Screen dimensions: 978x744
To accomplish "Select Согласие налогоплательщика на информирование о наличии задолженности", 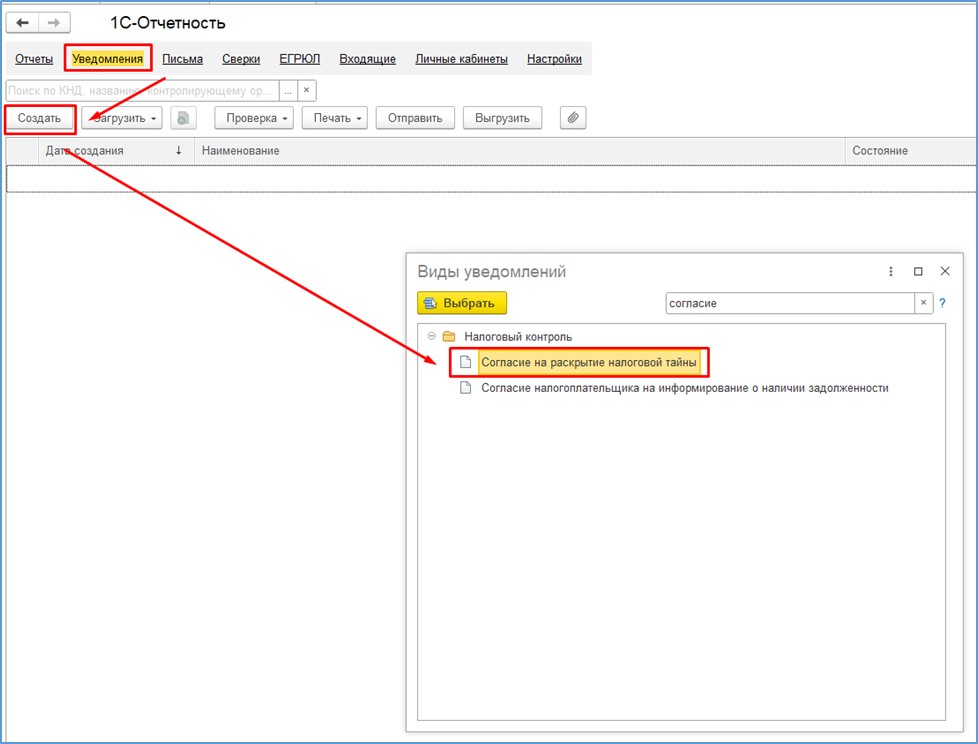I will [x=685, y=388].
